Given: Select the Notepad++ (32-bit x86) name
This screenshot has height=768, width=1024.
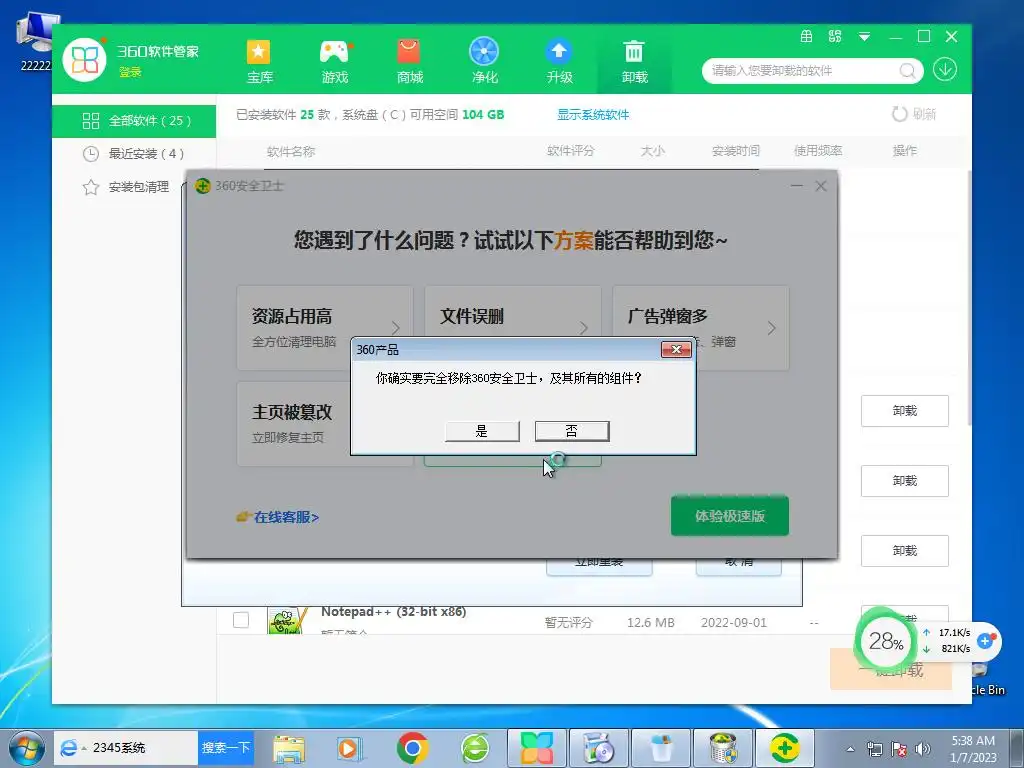Looking at the screenshot, I should pos(393,612).
